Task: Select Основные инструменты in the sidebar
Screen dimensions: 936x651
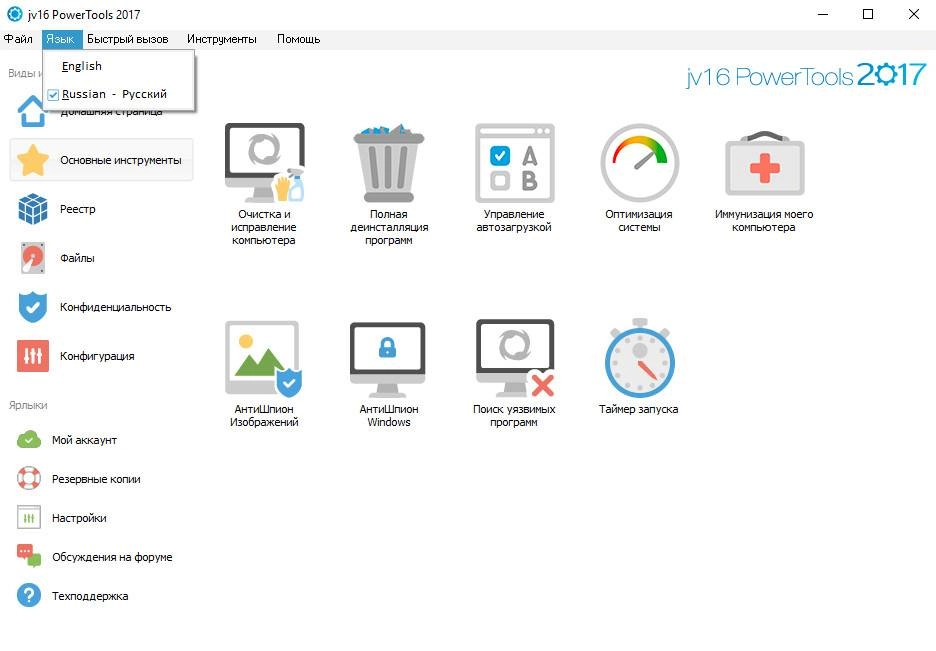Action: [x=101, y=160]
